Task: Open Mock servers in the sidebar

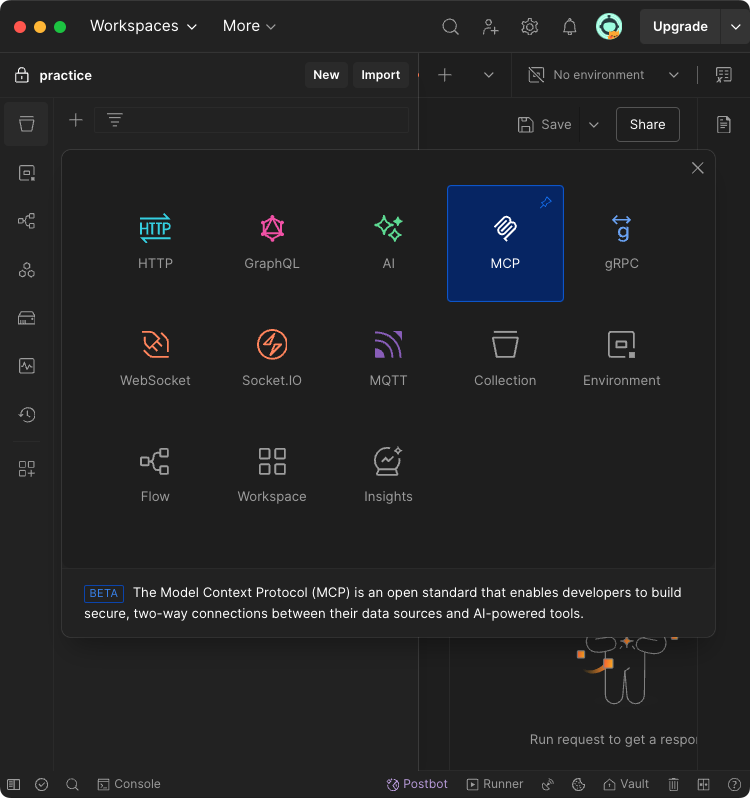Action: click(26, 318)
